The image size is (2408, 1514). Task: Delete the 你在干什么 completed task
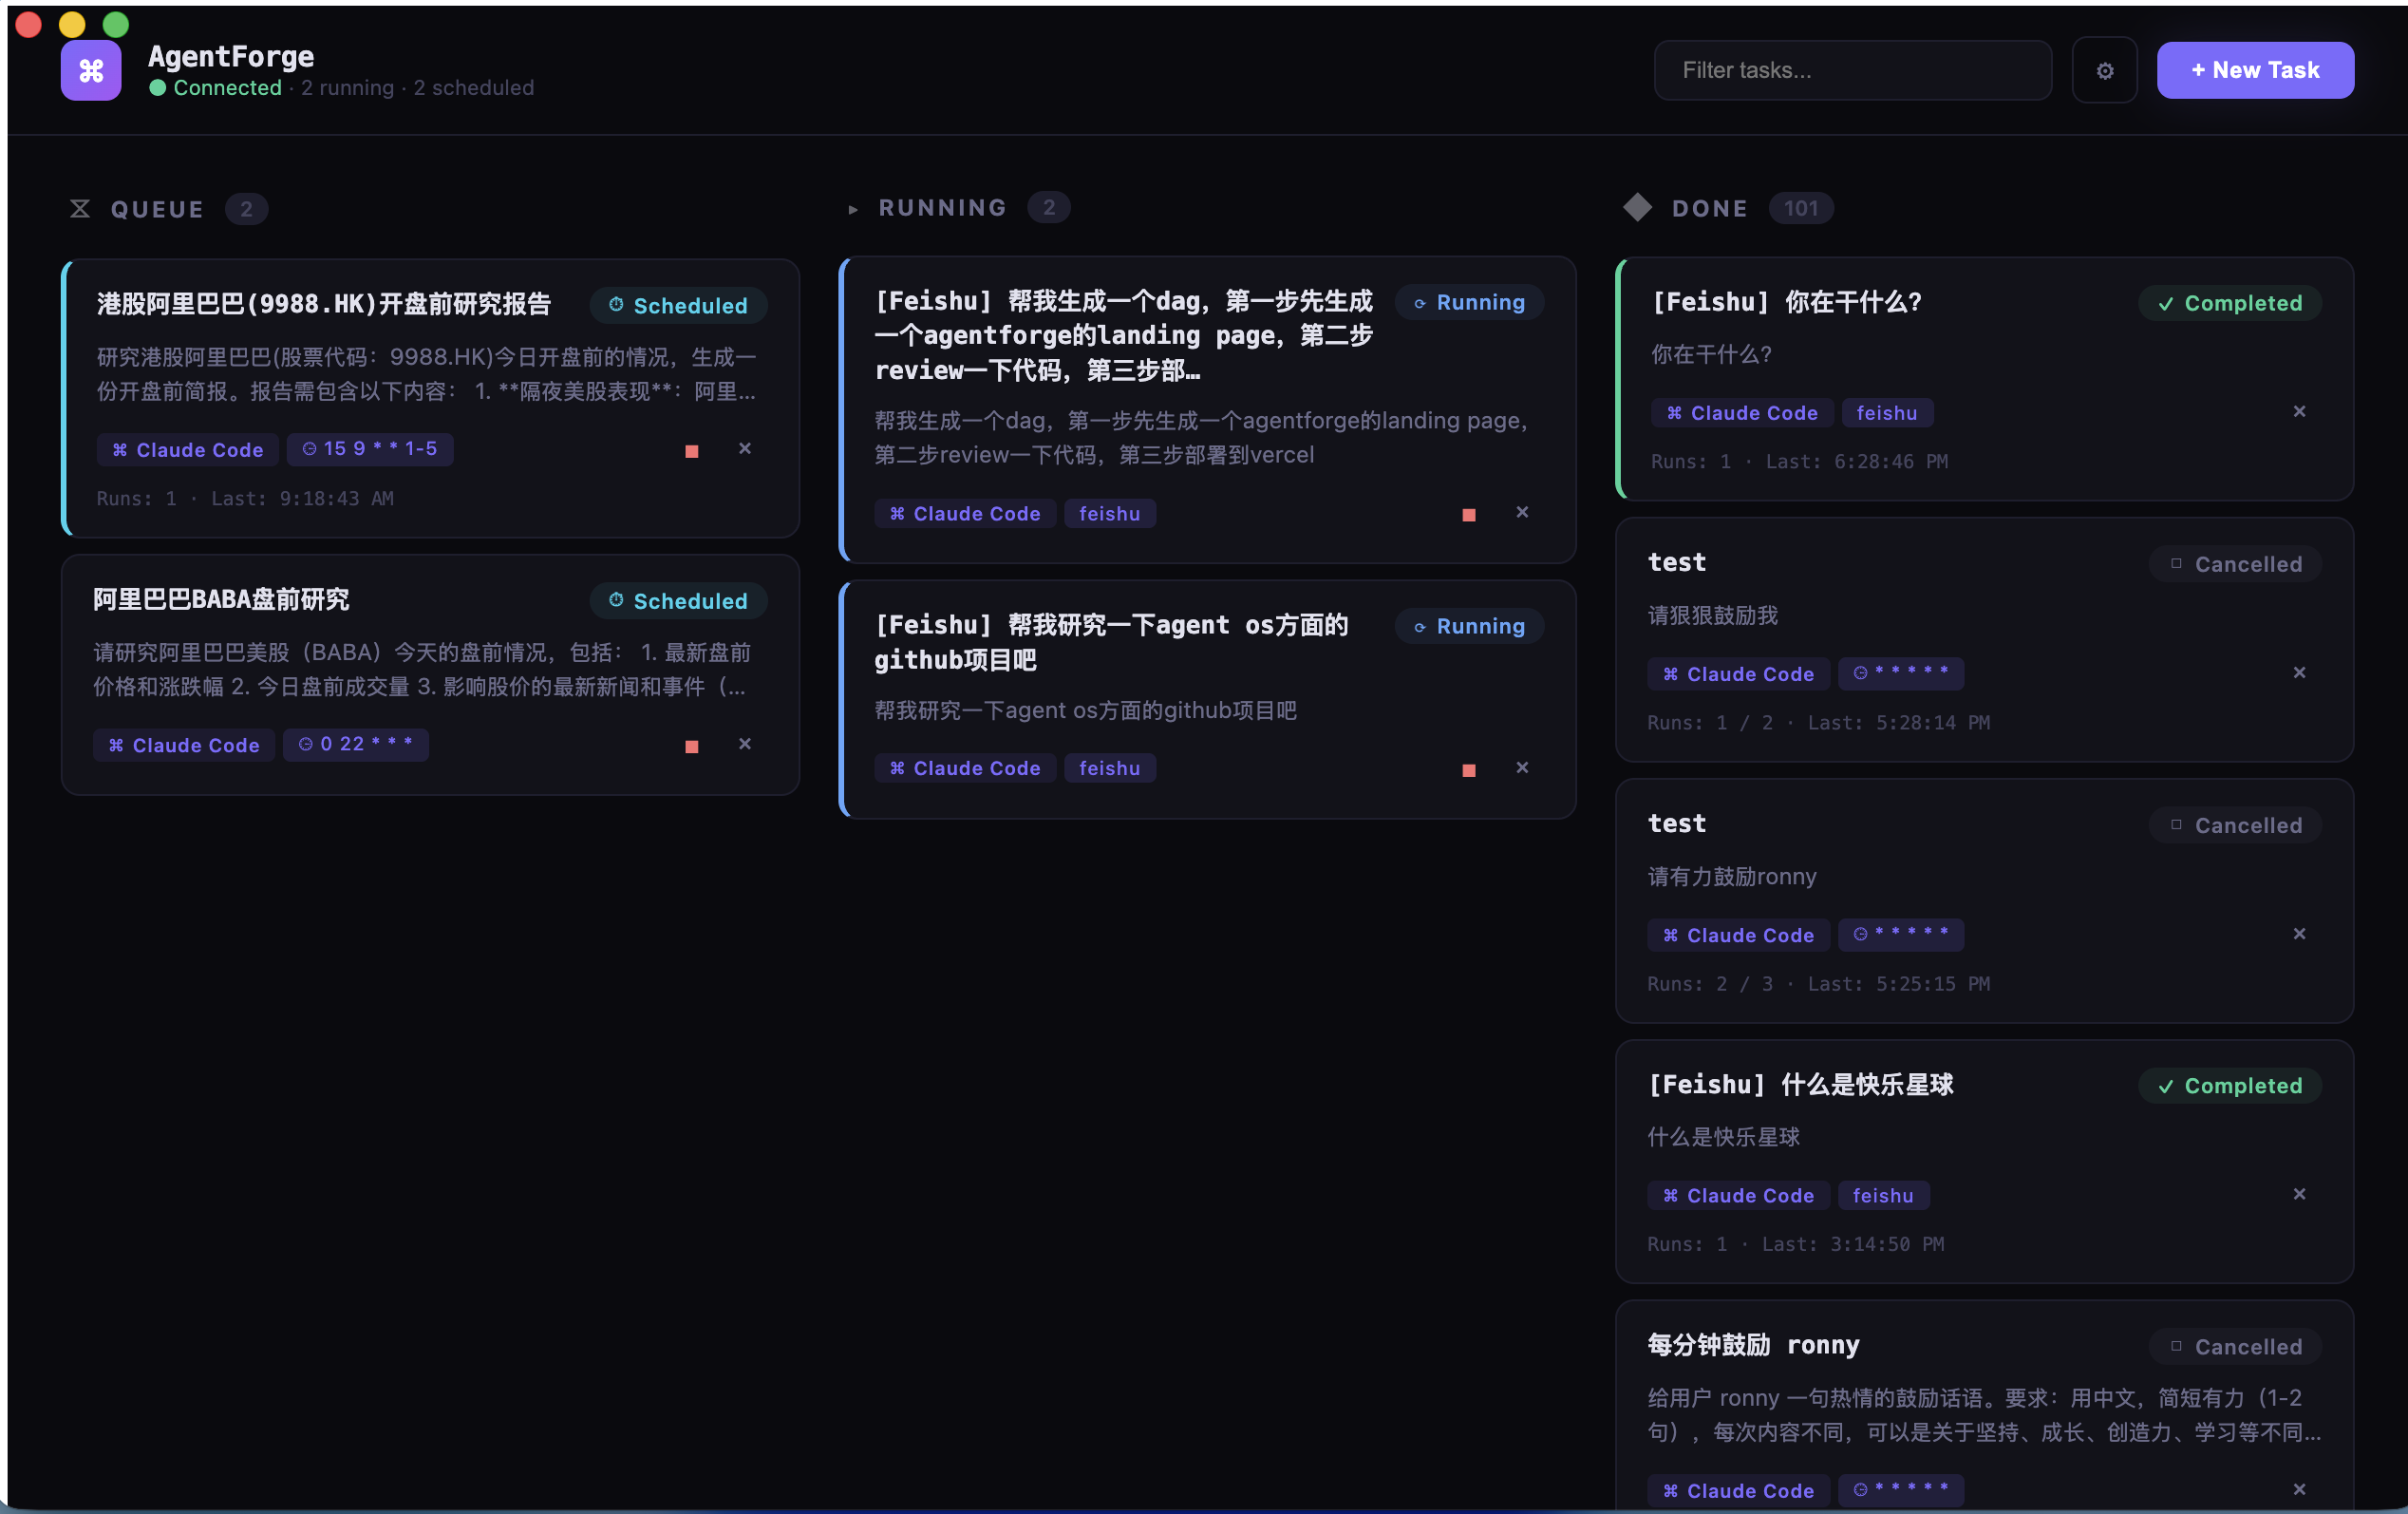(2298, 412)
